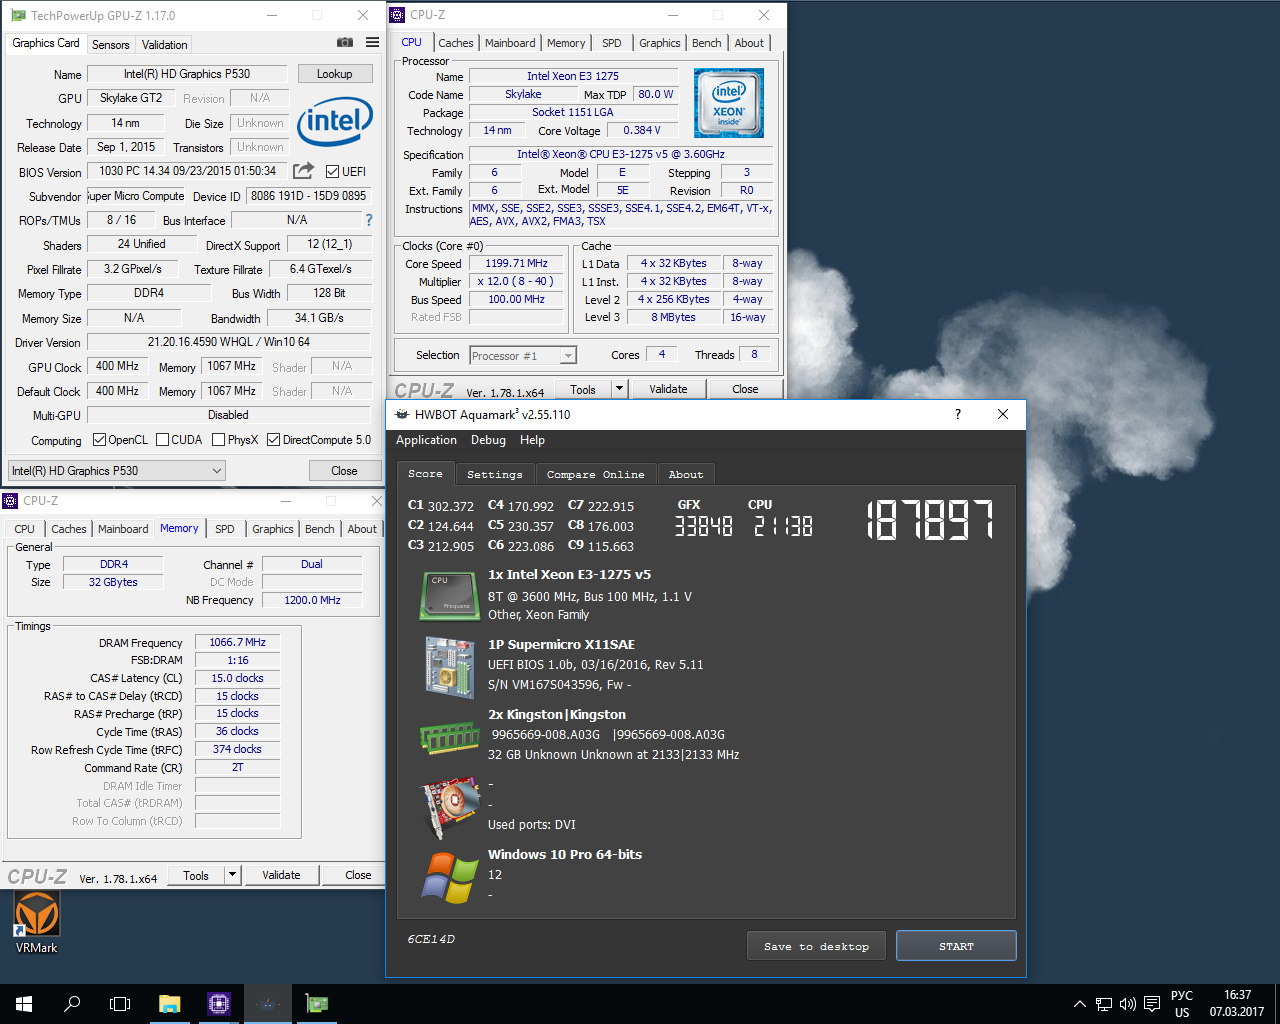1280x1024 pixels.
Task: Click the Intel logo in GPU-Z
Action: pos(334,122)
